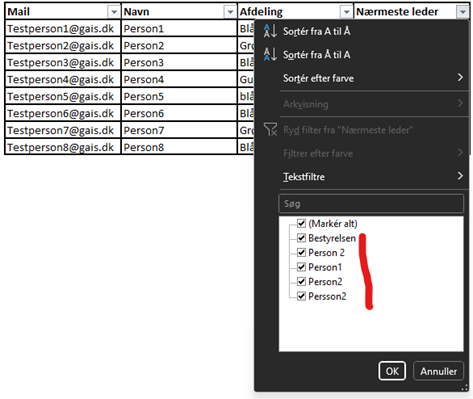Select the Afdeling header cell
This screenshot has height=399, width=473.
click(x=295, y=12)
